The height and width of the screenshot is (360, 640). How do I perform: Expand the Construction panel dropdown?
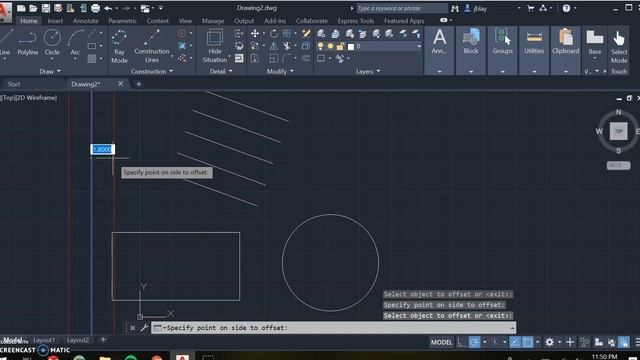point(152,71)
